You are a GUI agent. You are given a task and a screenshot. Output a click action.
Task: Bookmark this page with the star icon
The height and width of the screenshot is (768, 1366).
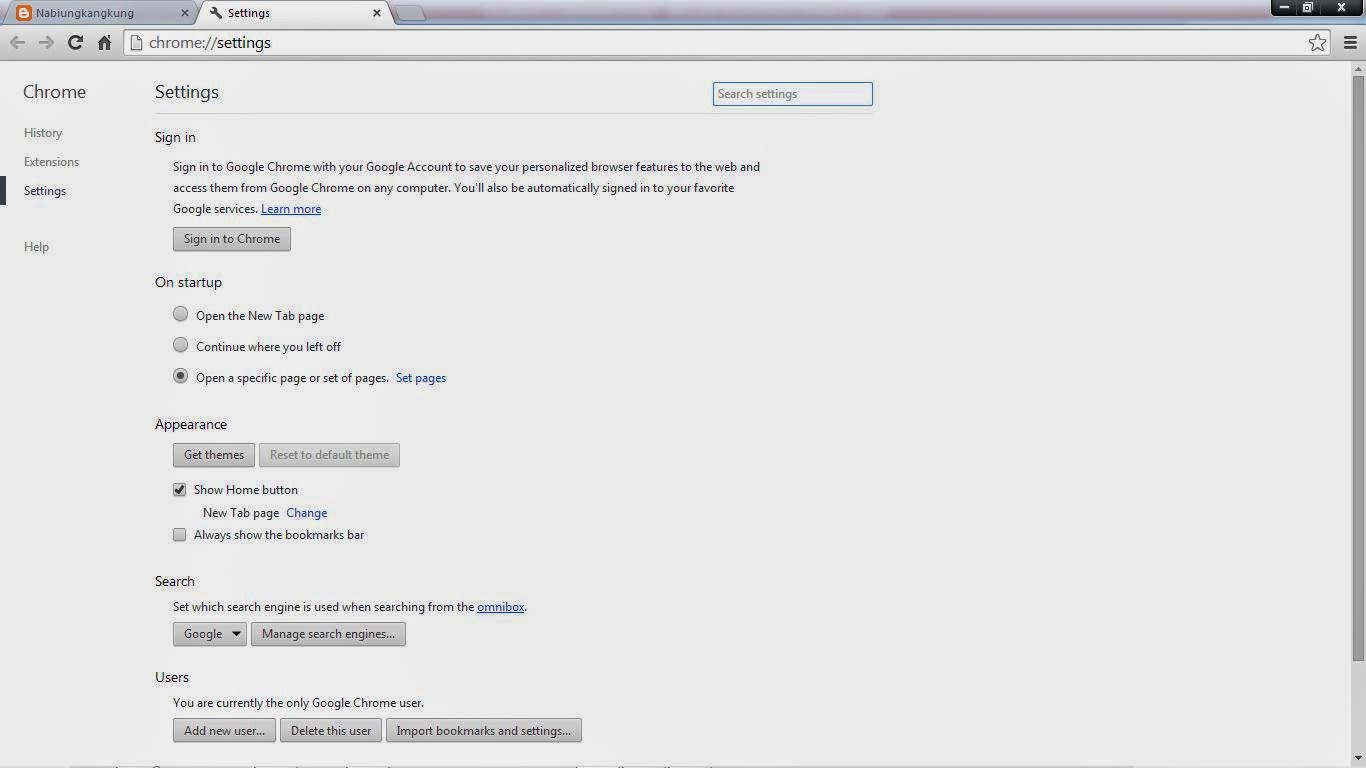[1318, 42]
